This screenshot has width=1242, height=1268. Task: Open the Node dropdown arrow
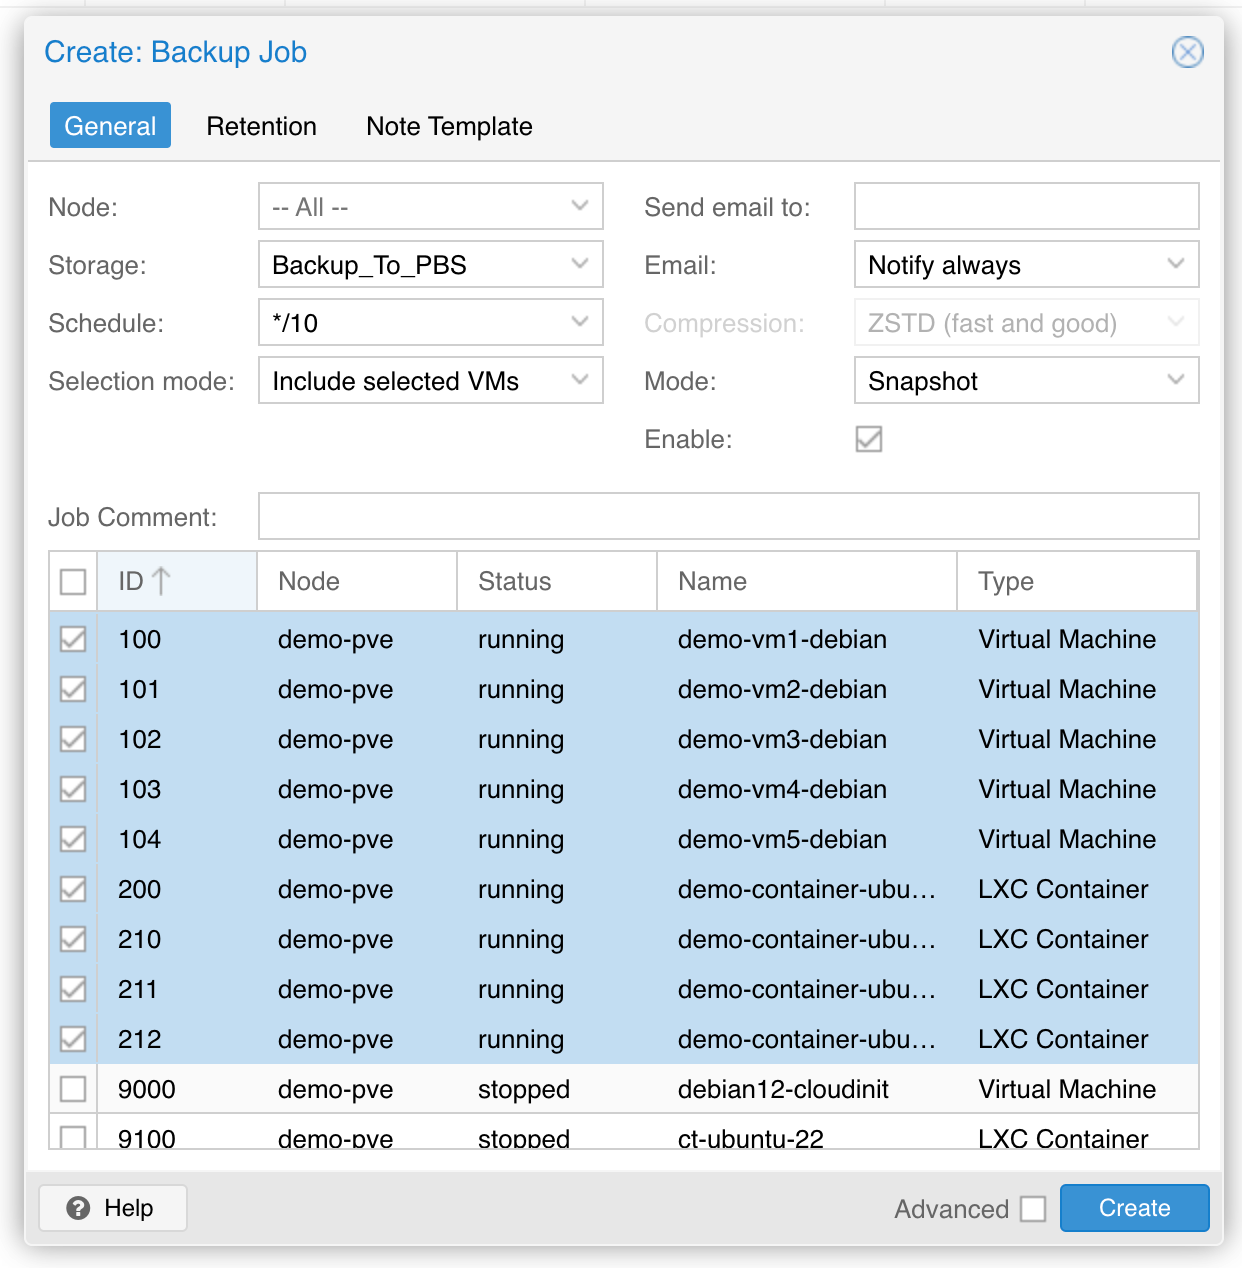pyautogui.click(x=580, y=206)
